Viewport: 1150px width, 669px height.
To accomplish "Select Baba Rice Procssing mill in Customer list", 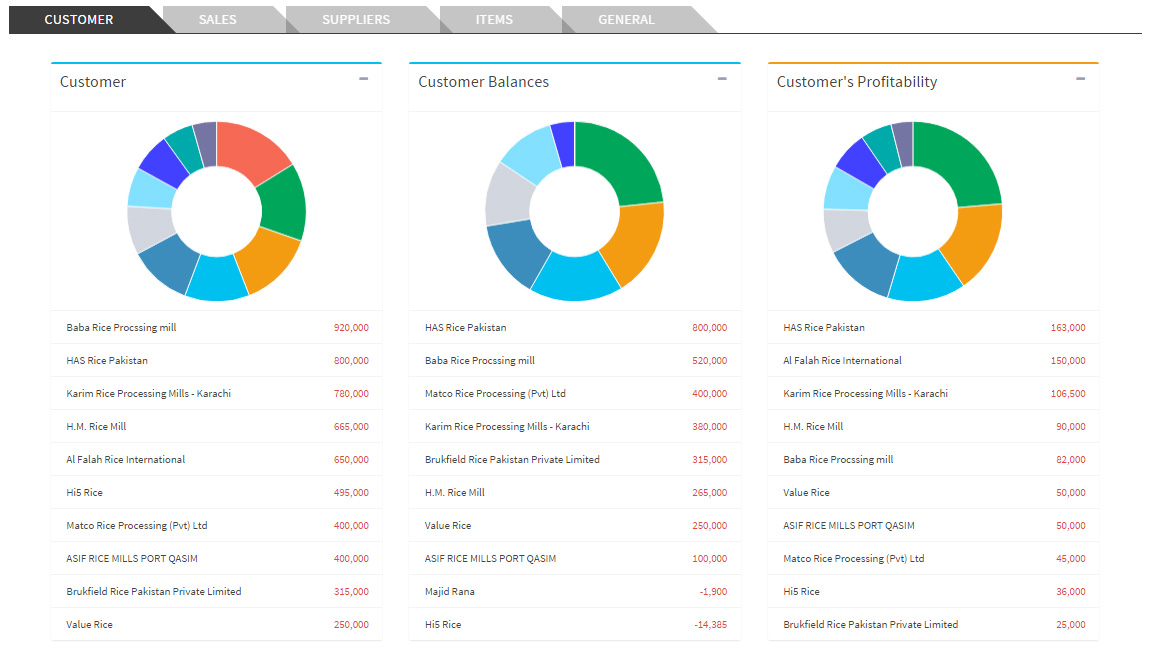I will tap(216, 327).
